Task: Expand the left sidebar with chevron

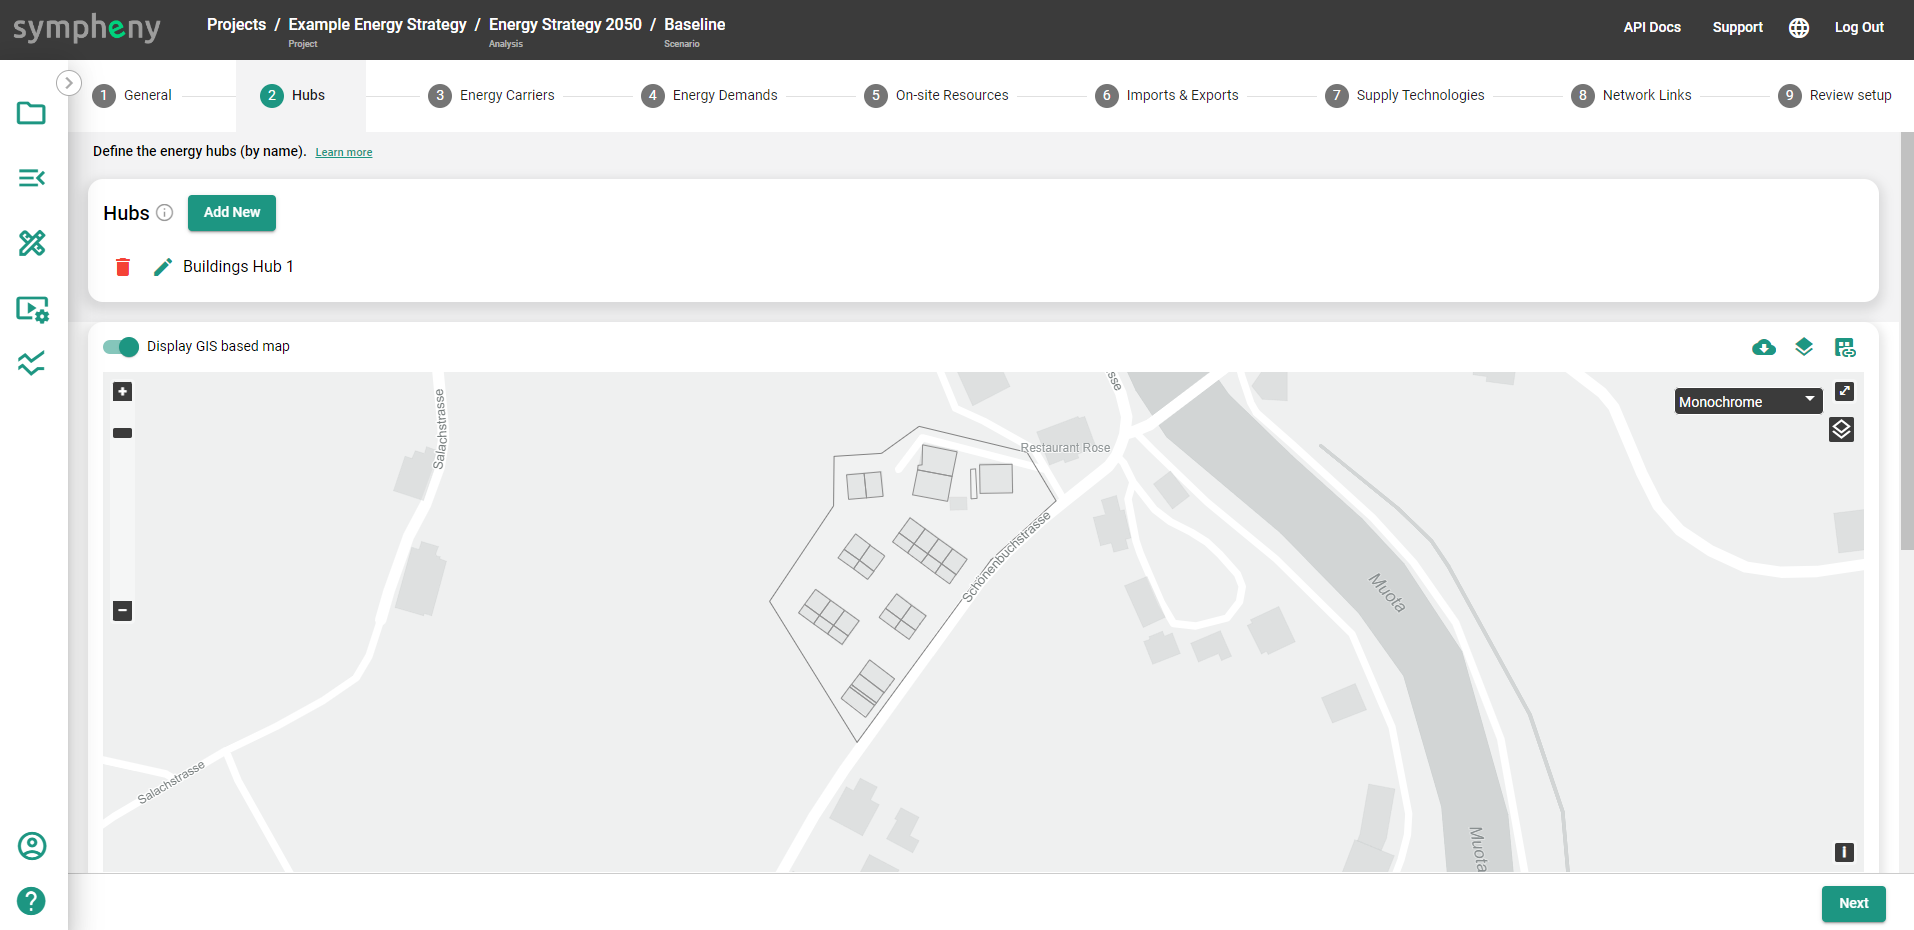Action: point(68,83)
